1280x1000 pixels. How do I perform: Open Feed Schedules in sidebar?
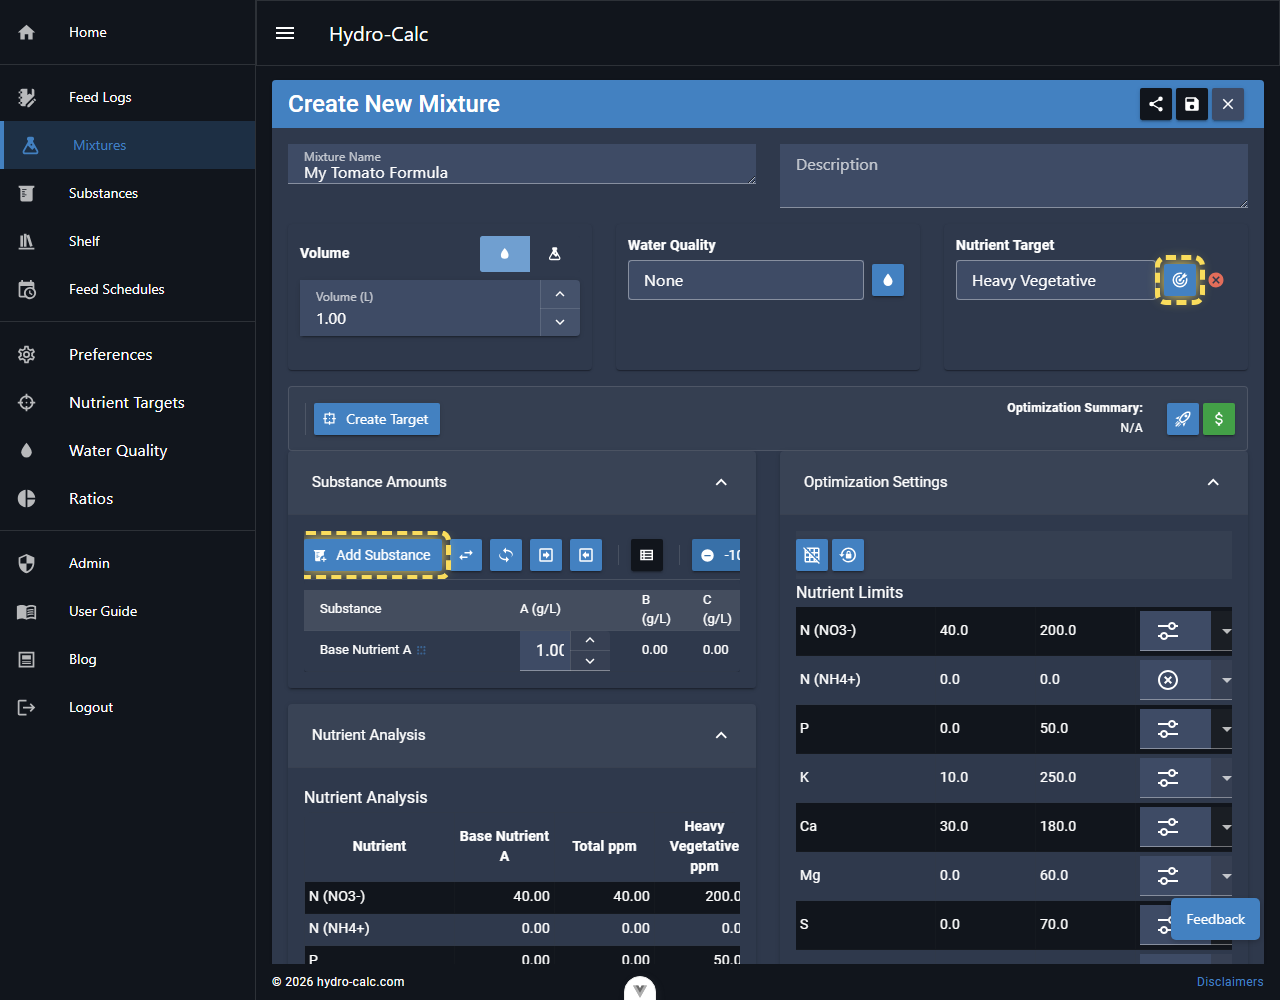coord(128,289)
